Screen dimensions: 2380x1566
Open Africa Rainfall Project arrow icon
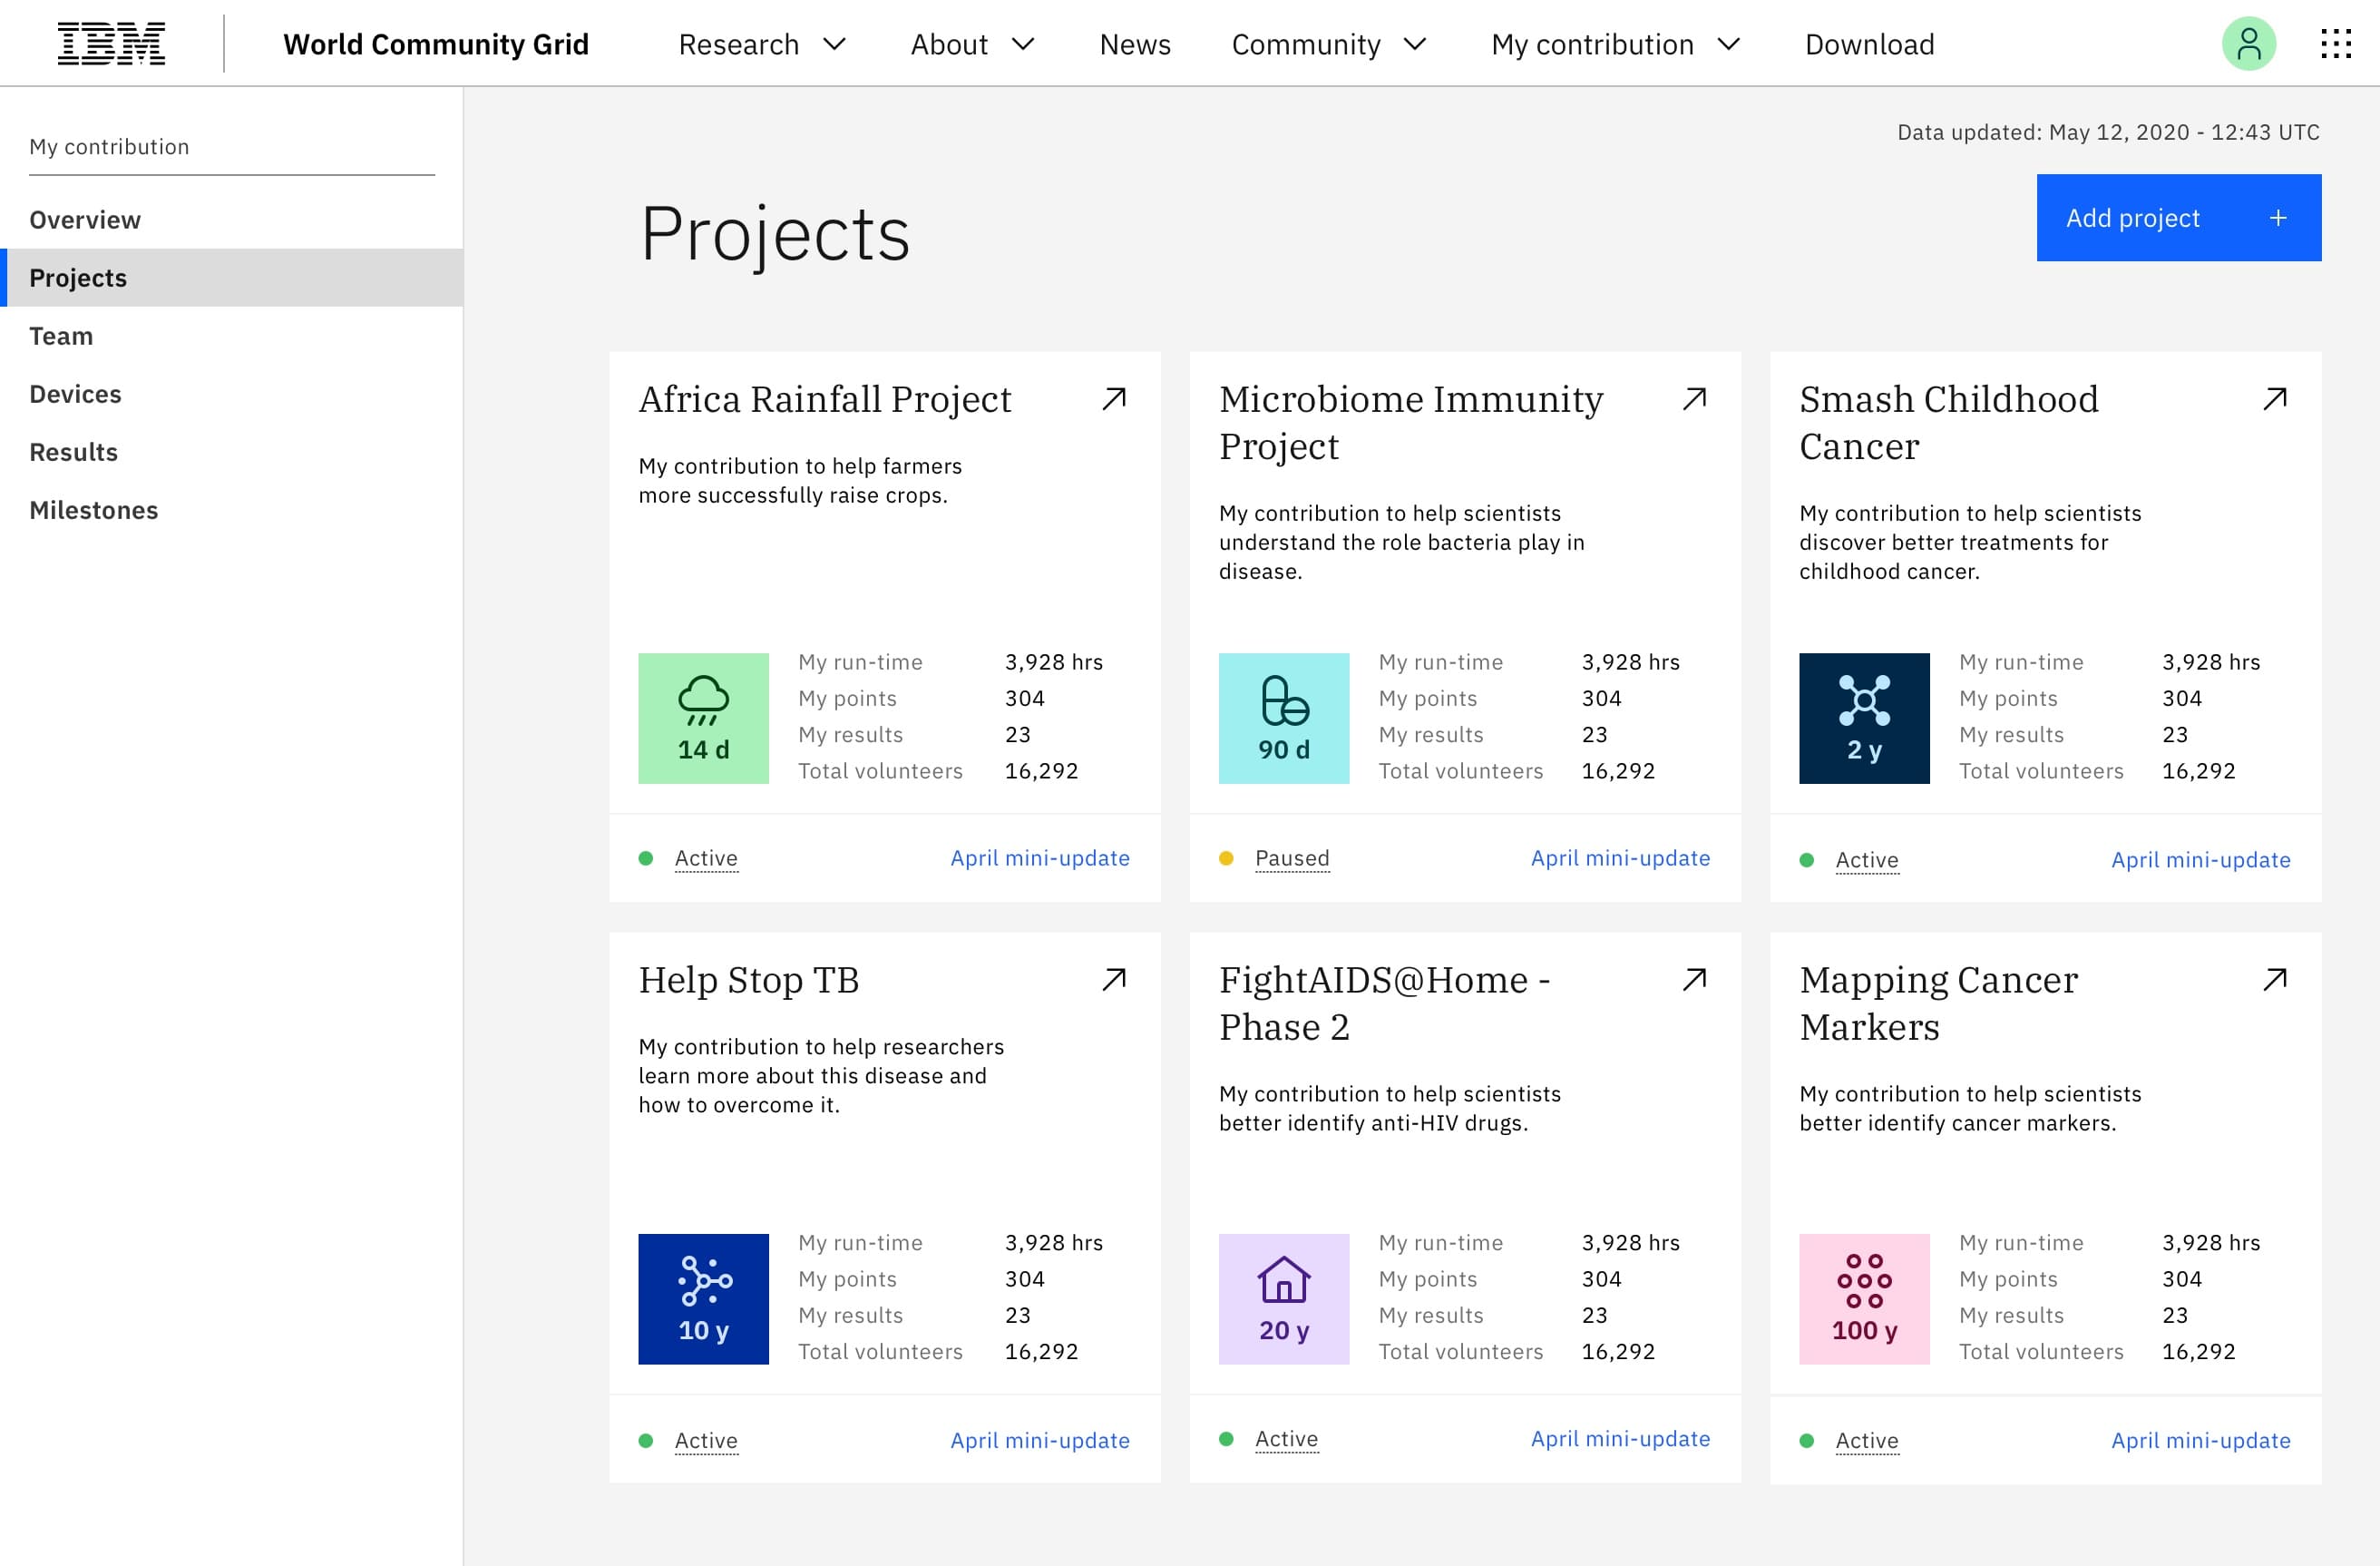coord(1114,399)
